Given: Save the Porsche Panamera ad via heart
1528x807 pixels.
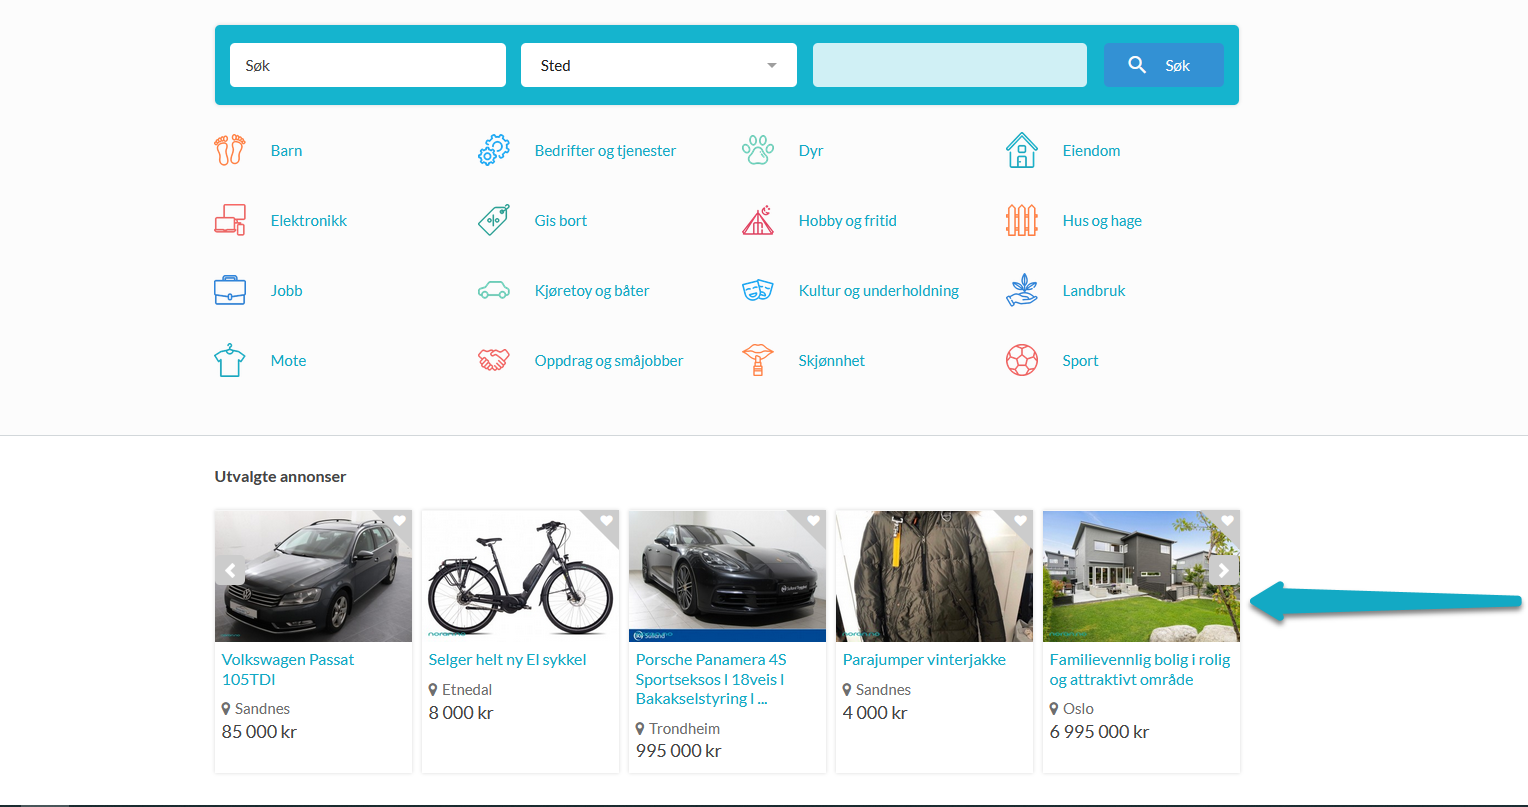Looking at the screenshot, I should [813, 521].
